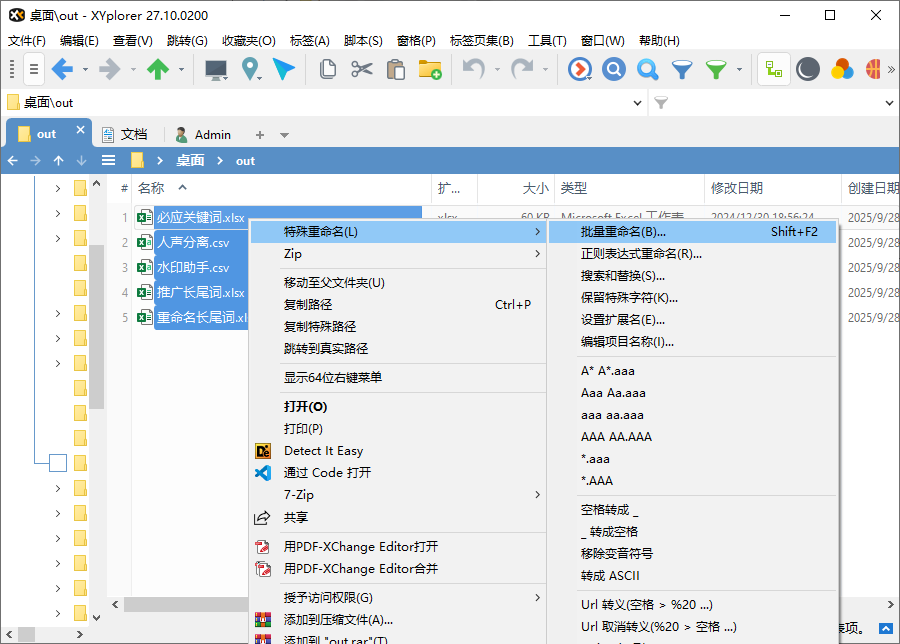
Task: Click 桌面 in the breadcrumb bar
Action: [190, 160]
